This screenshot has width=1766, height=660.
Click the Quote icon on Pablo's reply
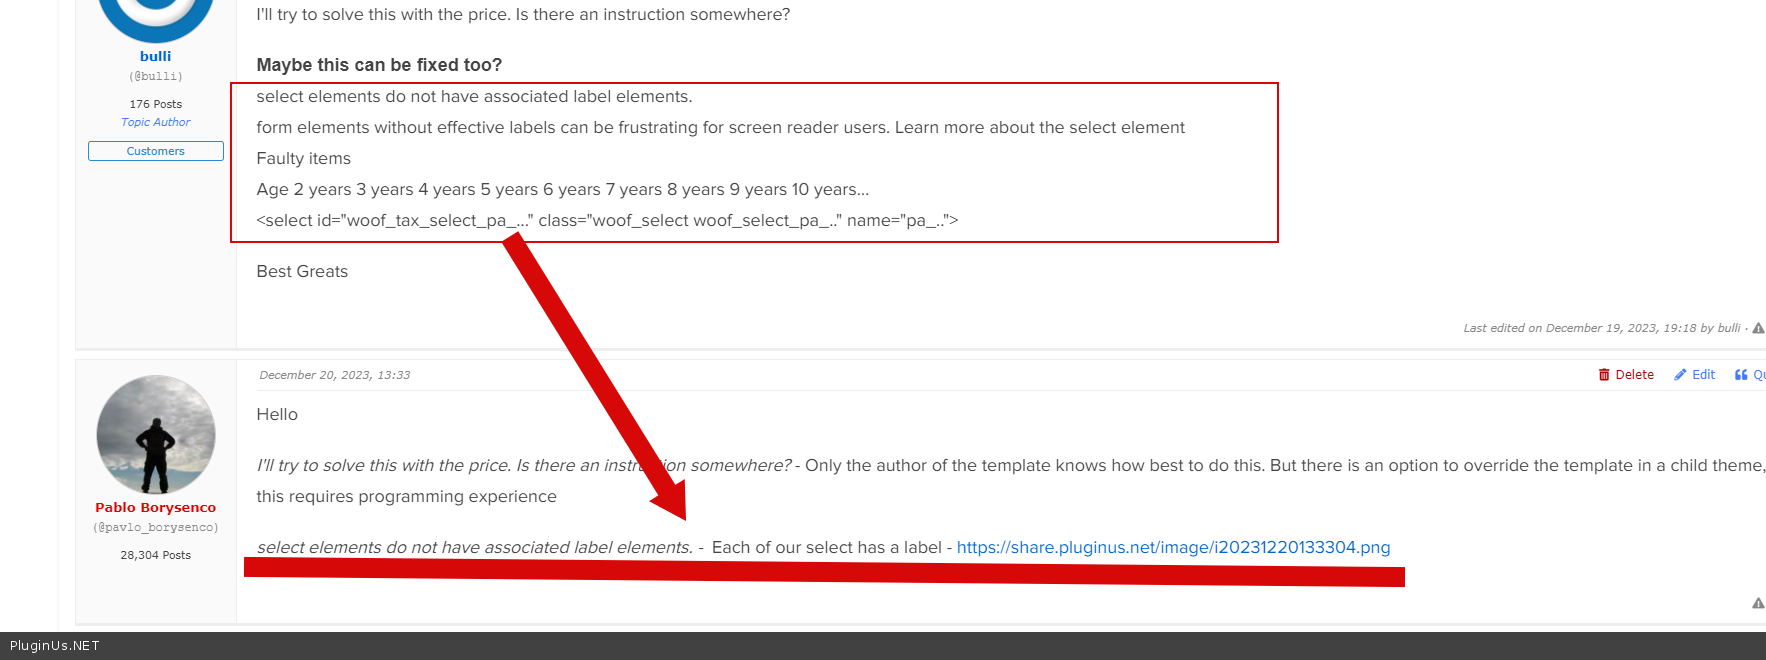click(1741, 375)
